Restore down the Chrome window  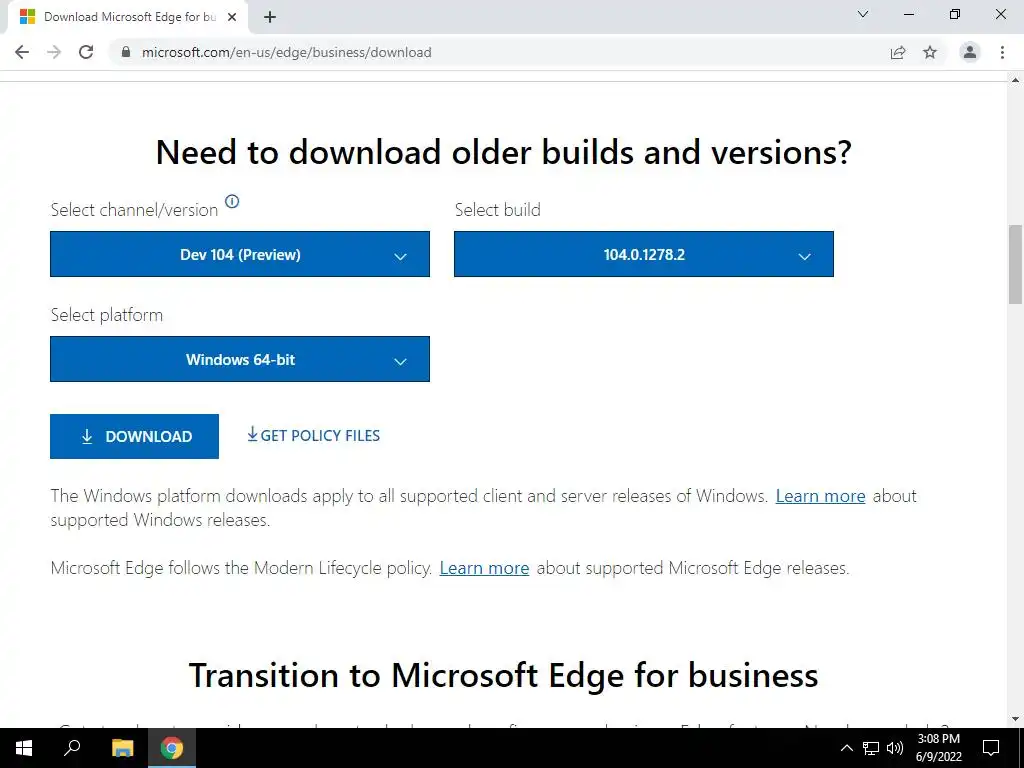click(955, 14)
